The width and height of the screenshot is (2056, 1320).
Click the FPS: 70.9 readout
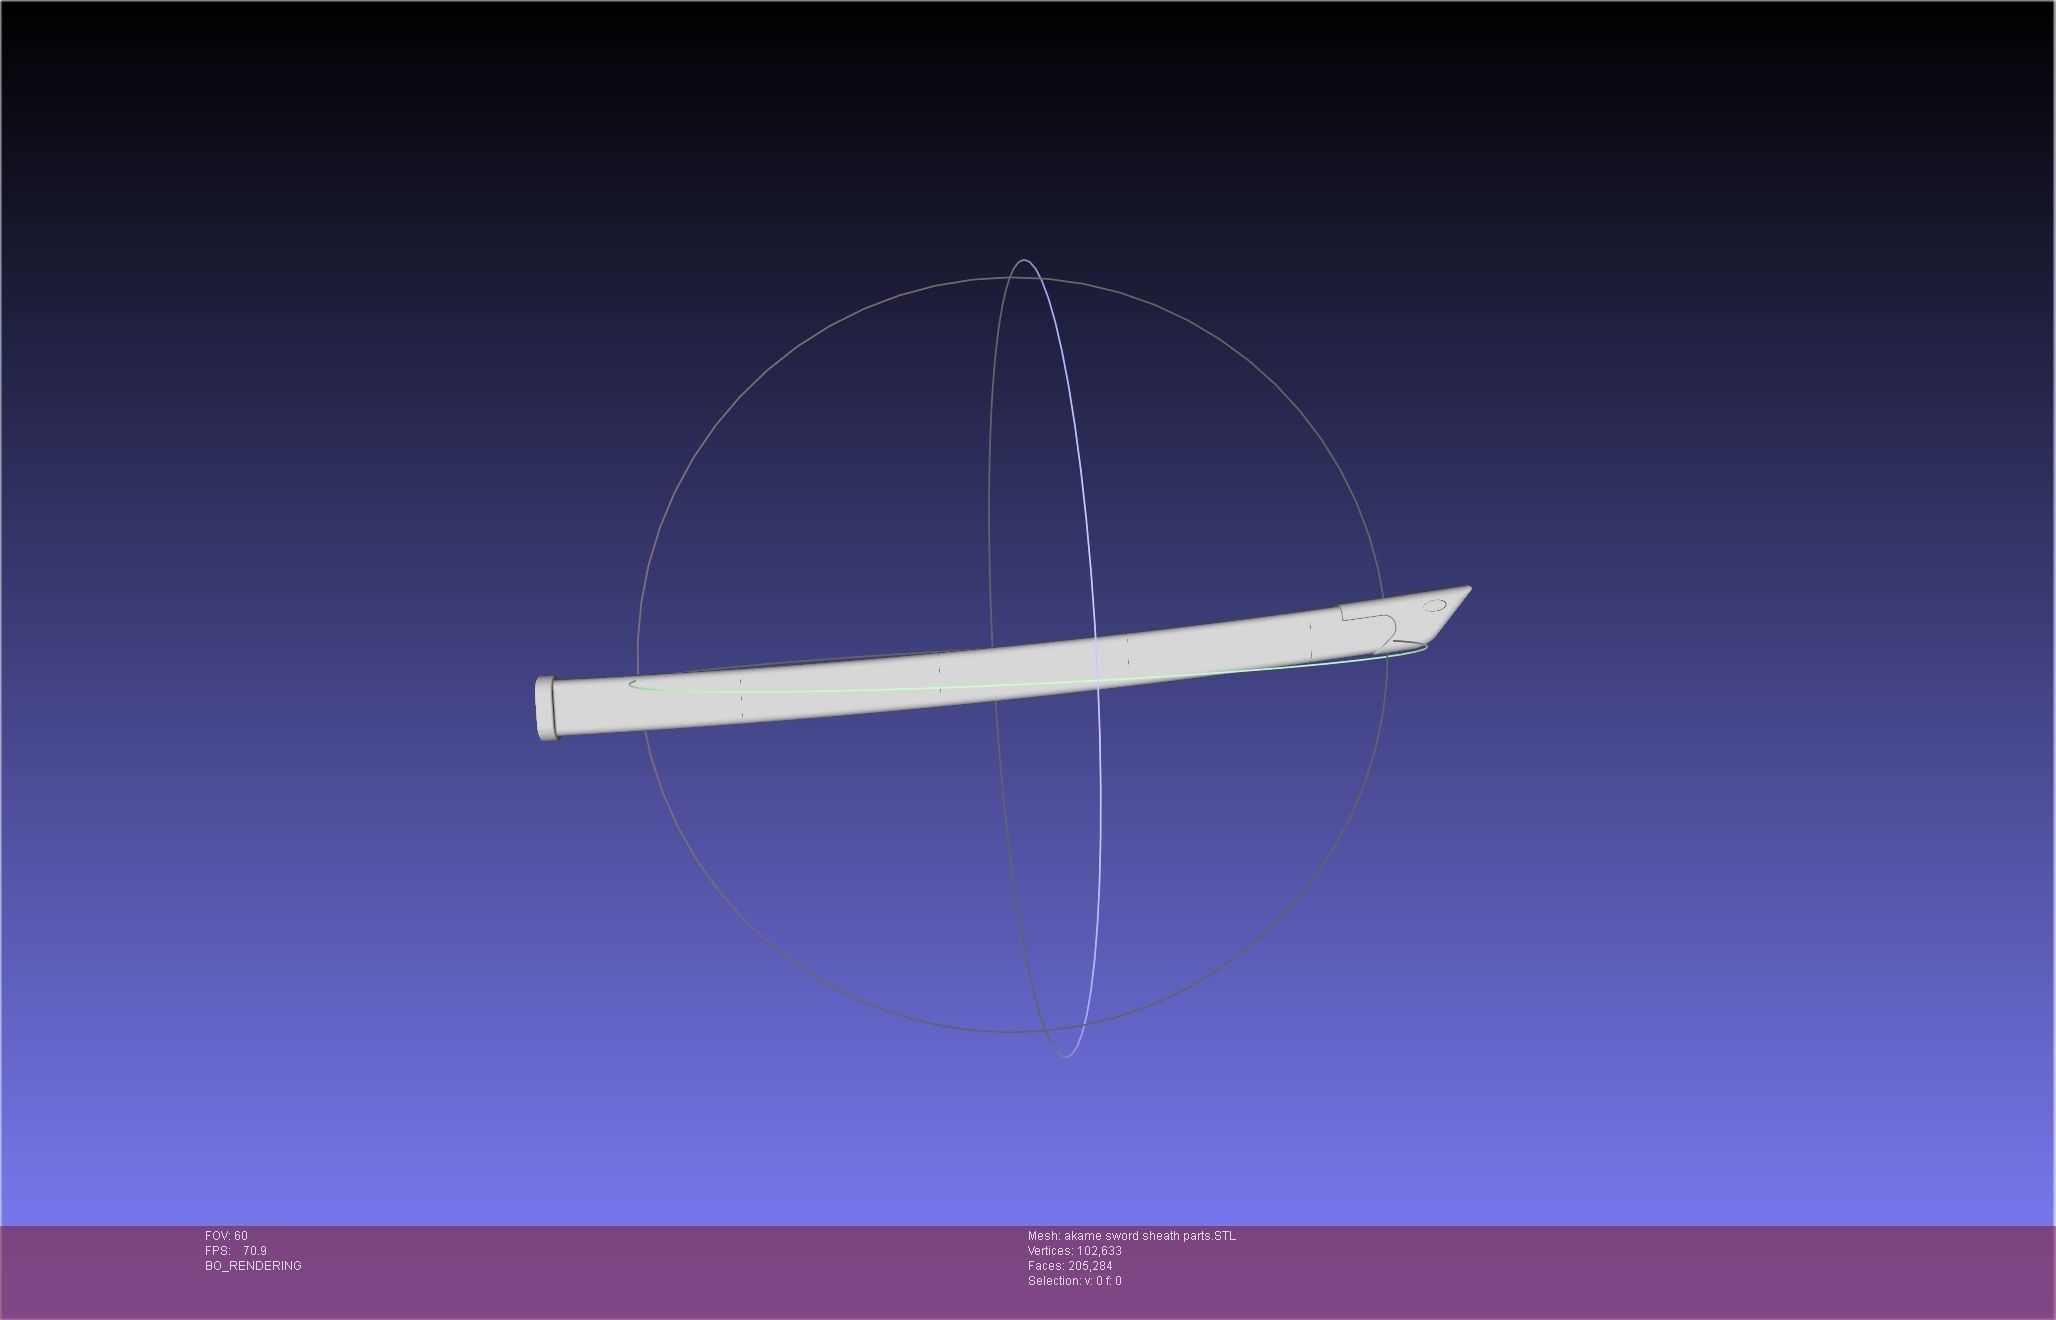coord(236,1251)
